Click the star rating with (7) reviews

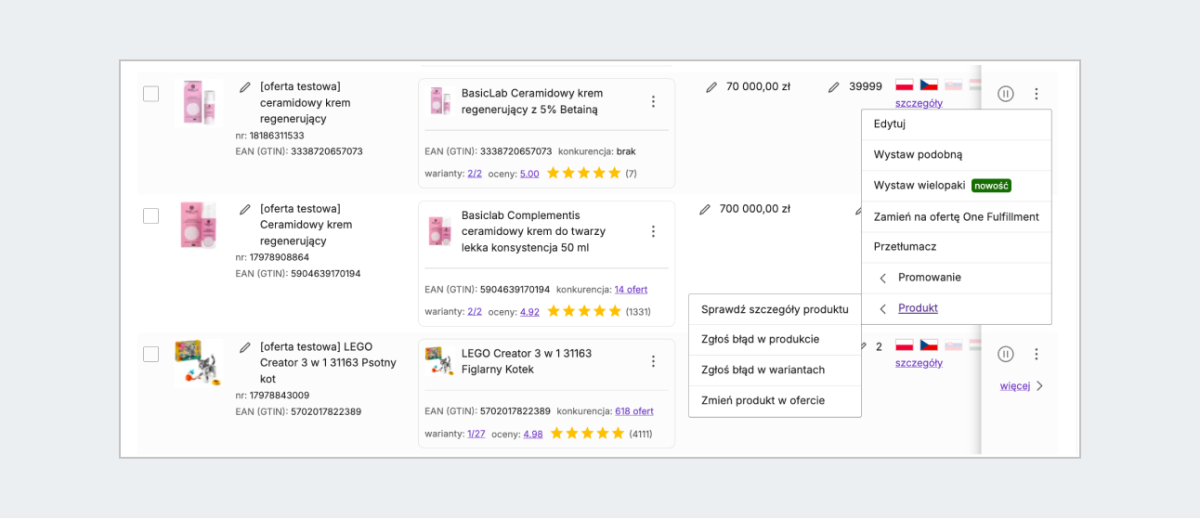click(584, 173)
